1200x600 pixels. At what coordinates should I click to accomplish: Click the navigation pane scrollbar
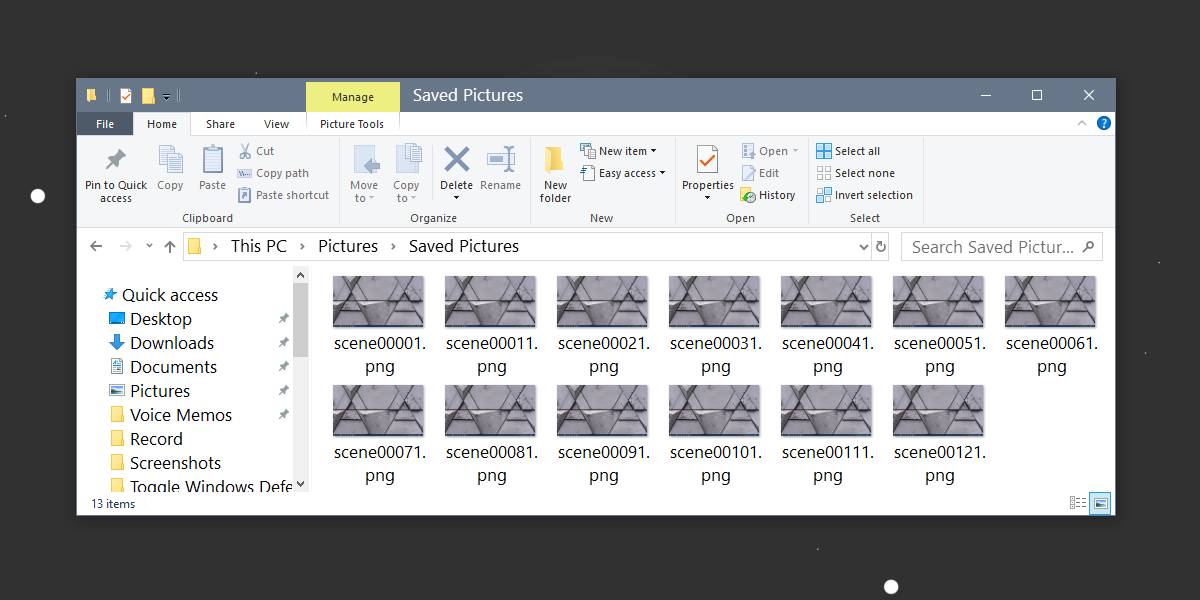301,320
